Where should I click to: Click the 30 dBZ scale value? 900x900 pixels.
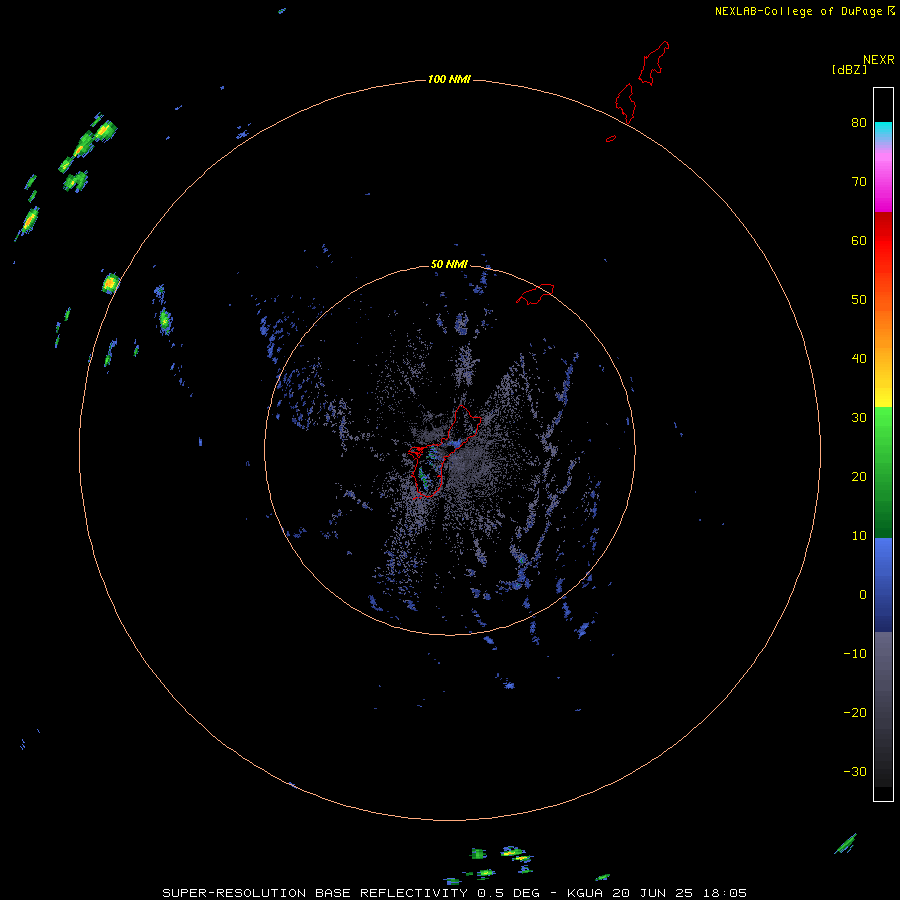859,418
